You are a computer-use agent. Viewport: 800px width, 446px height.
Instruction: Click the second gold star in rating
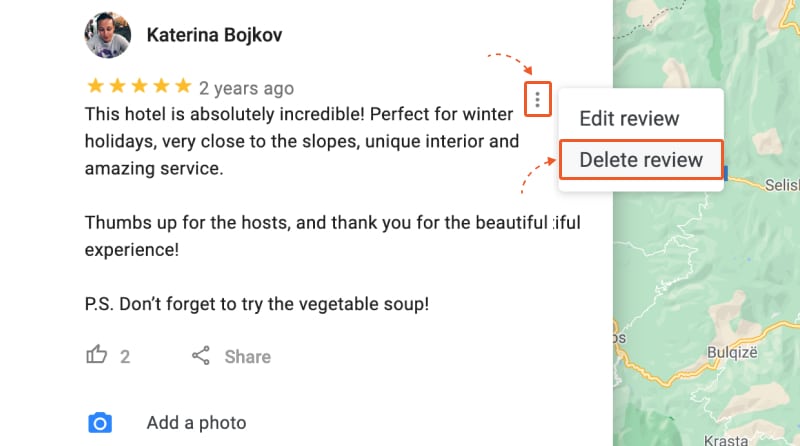pos(117,87)
